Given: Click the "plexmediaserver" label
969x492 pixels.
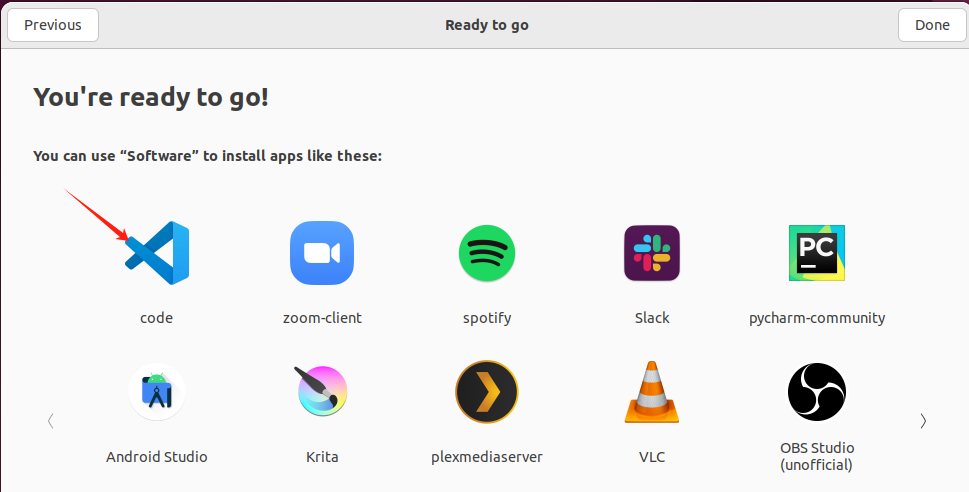Looking at the screenshot, I should (x=487, y=457).
